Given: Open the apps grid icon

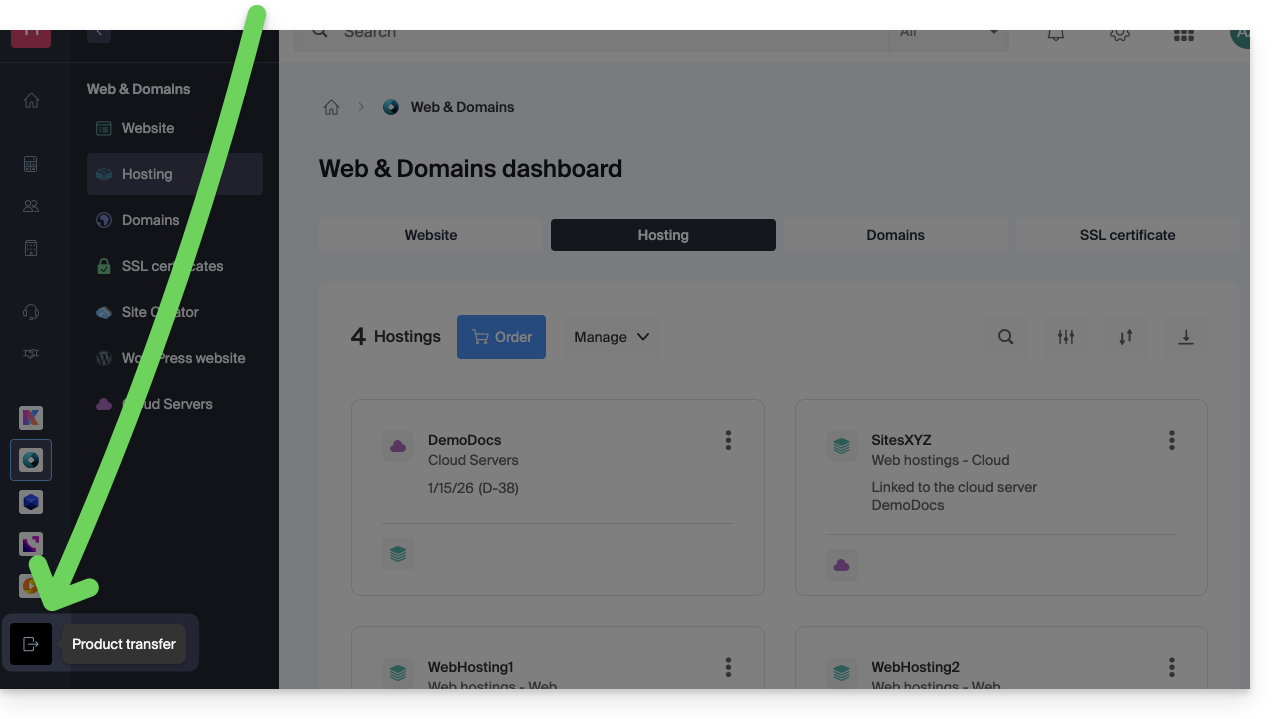Looking at the screenshot, I should pyautogui.click(x=1184, y=34).
